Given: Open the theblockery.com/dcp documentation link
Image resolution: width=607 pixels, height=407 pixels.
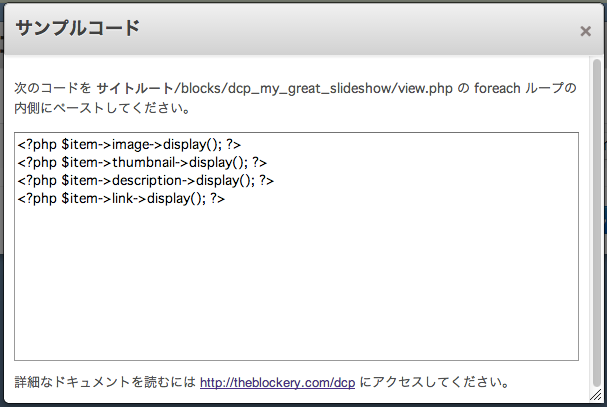Looking at the screenshot, I should pyautogui.click(x=277, y=382).
